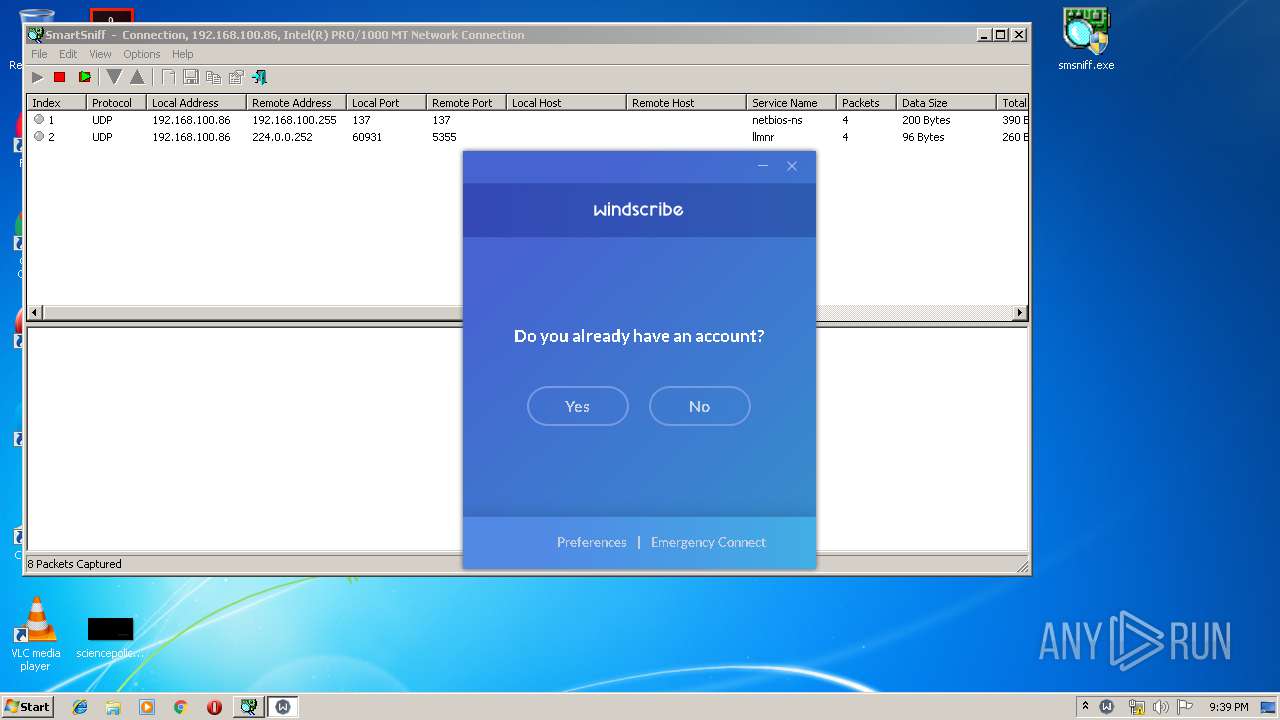Answer No to already having an account

pyautogui.click(x=700, y=406)
